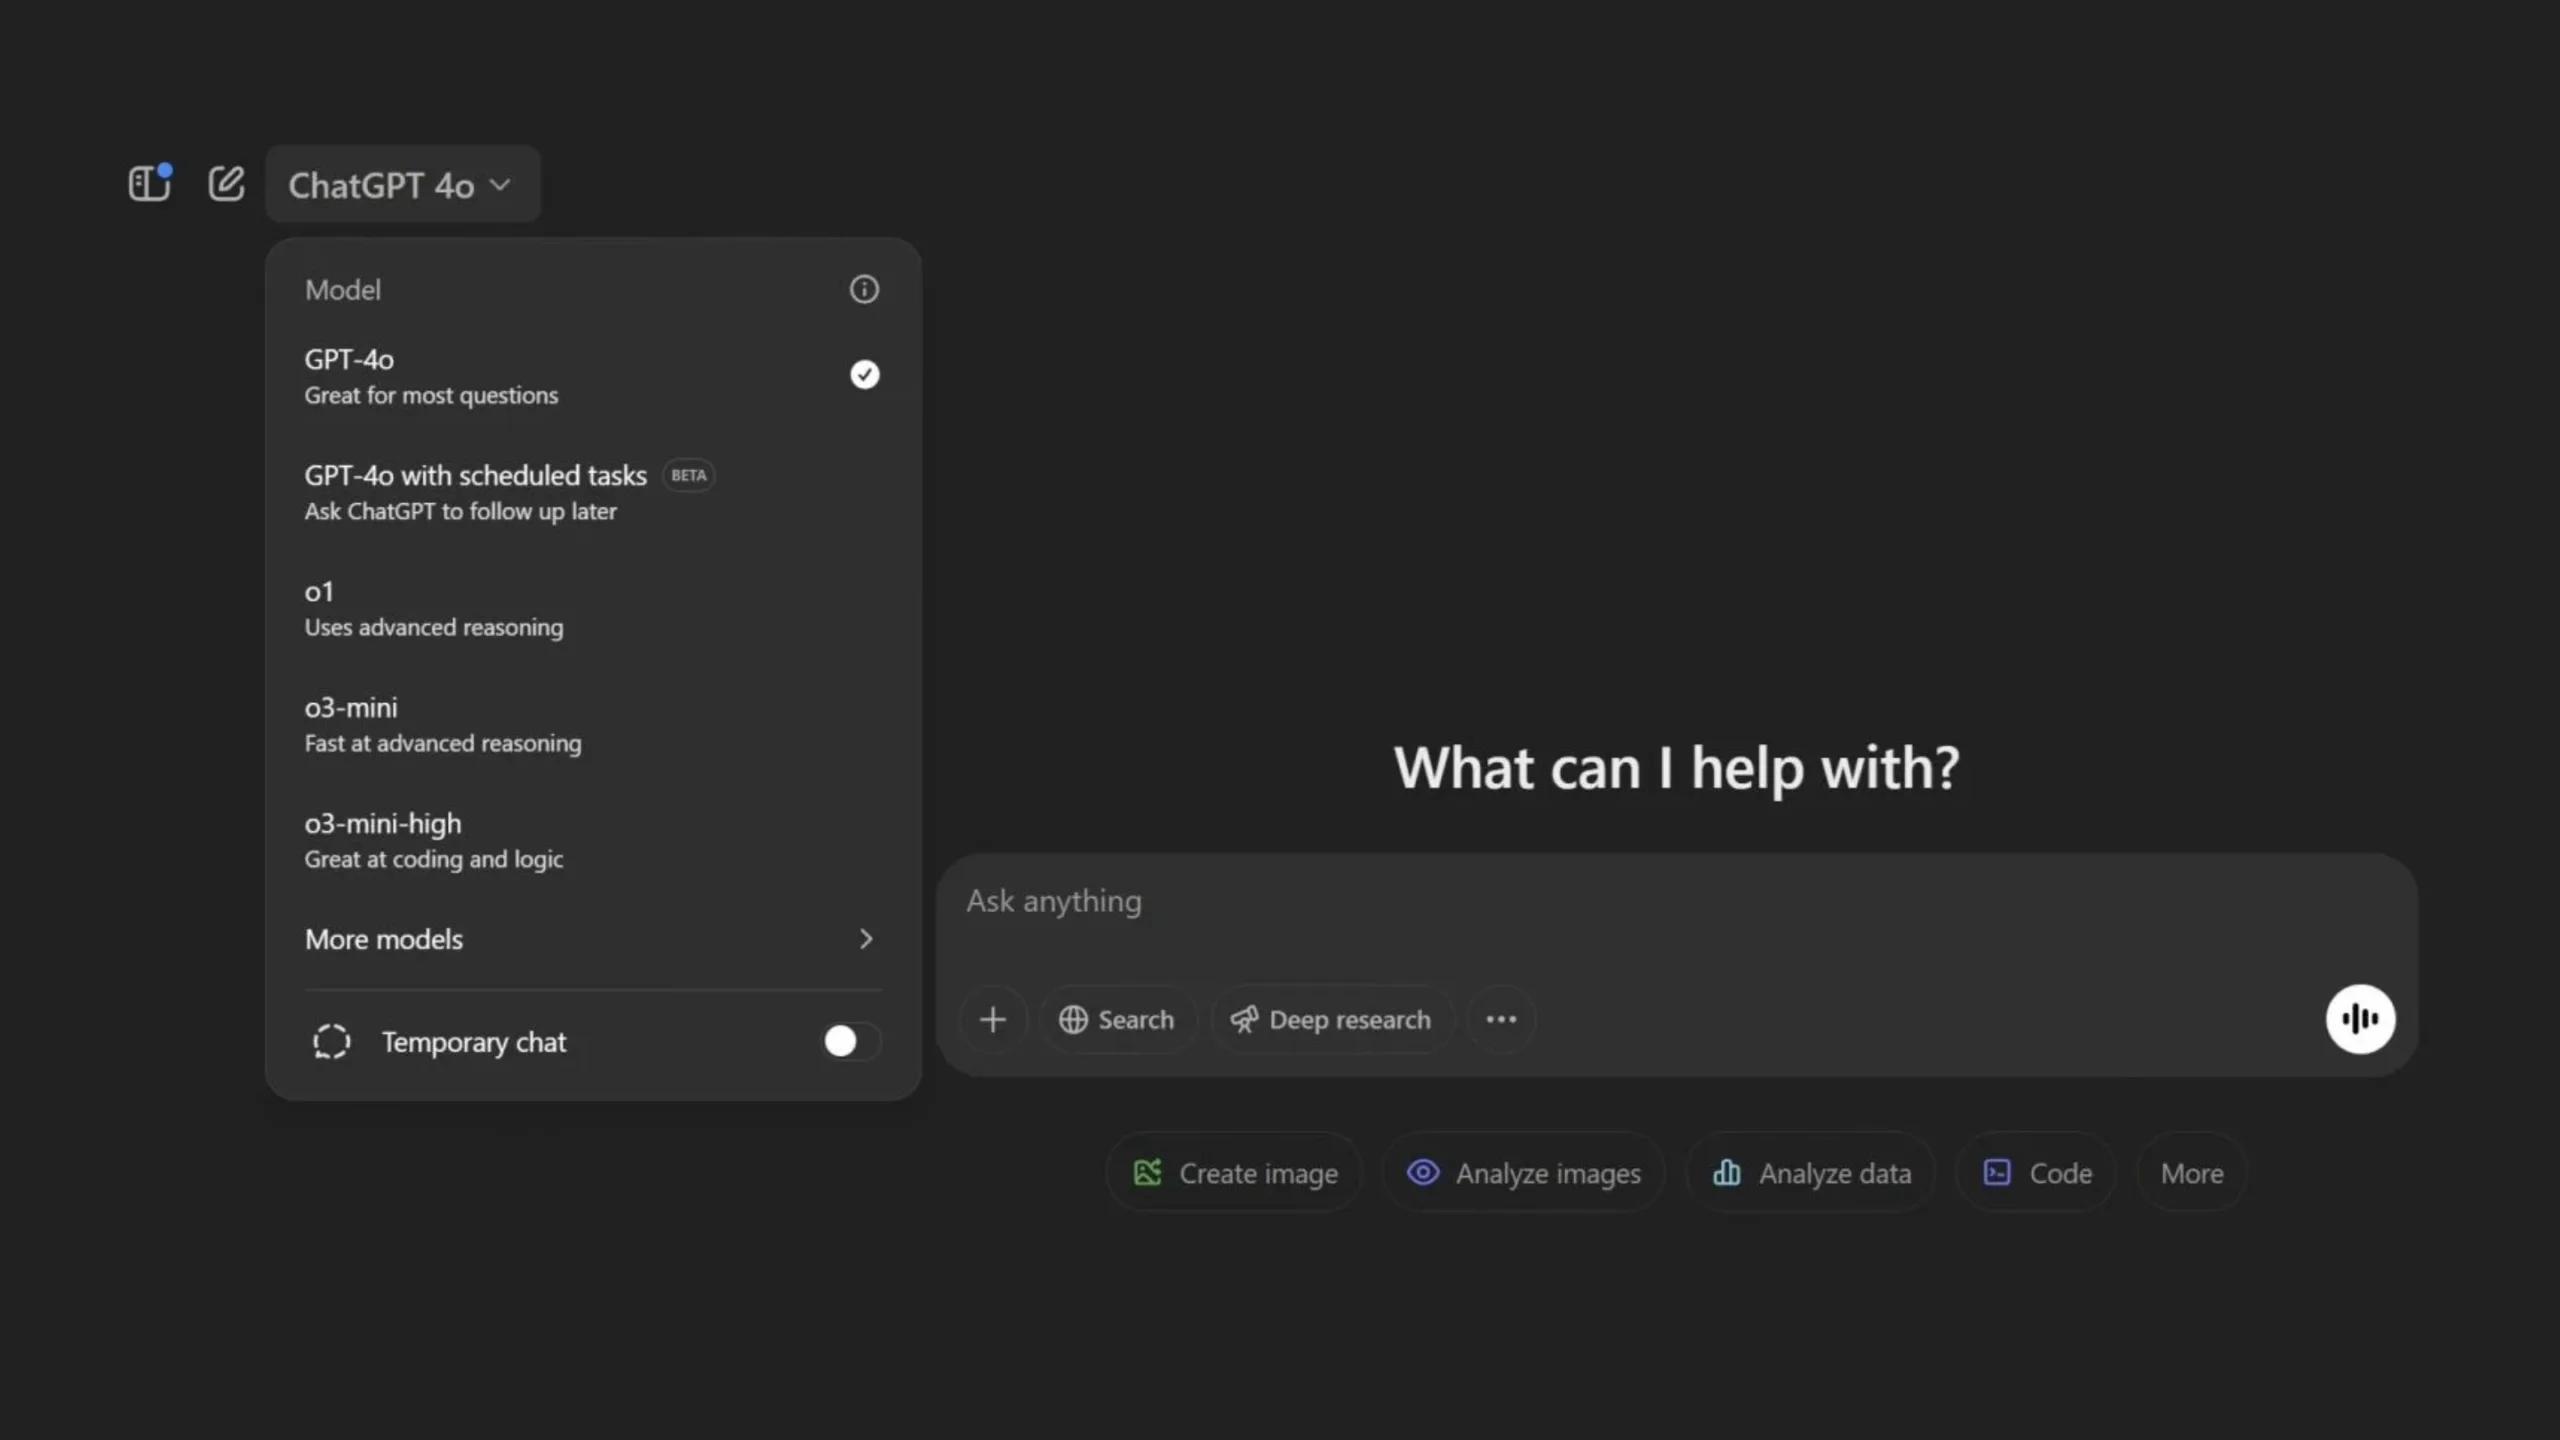Select GPT-4o with scheduled tasks
The height and width of the screenshot is (1440, 2560).
pos(593,492)
